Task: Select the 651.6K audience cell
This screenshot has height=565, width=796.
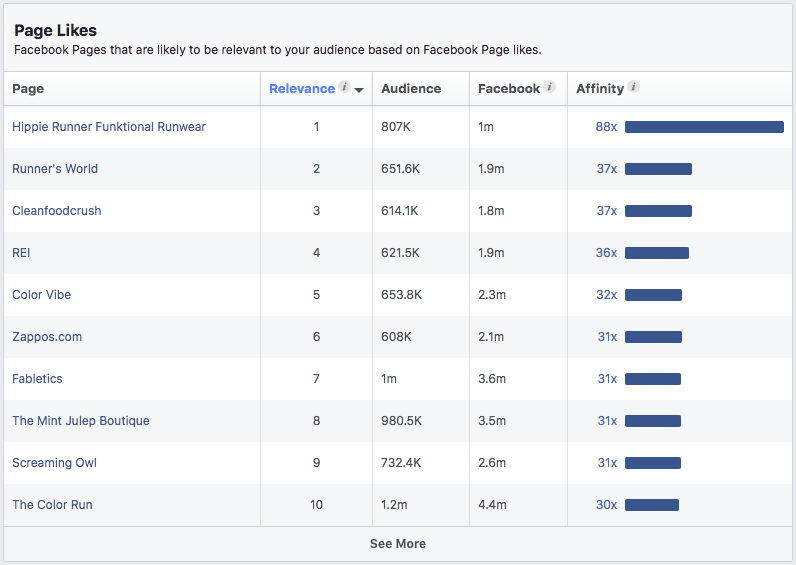Action: (401, 169)
